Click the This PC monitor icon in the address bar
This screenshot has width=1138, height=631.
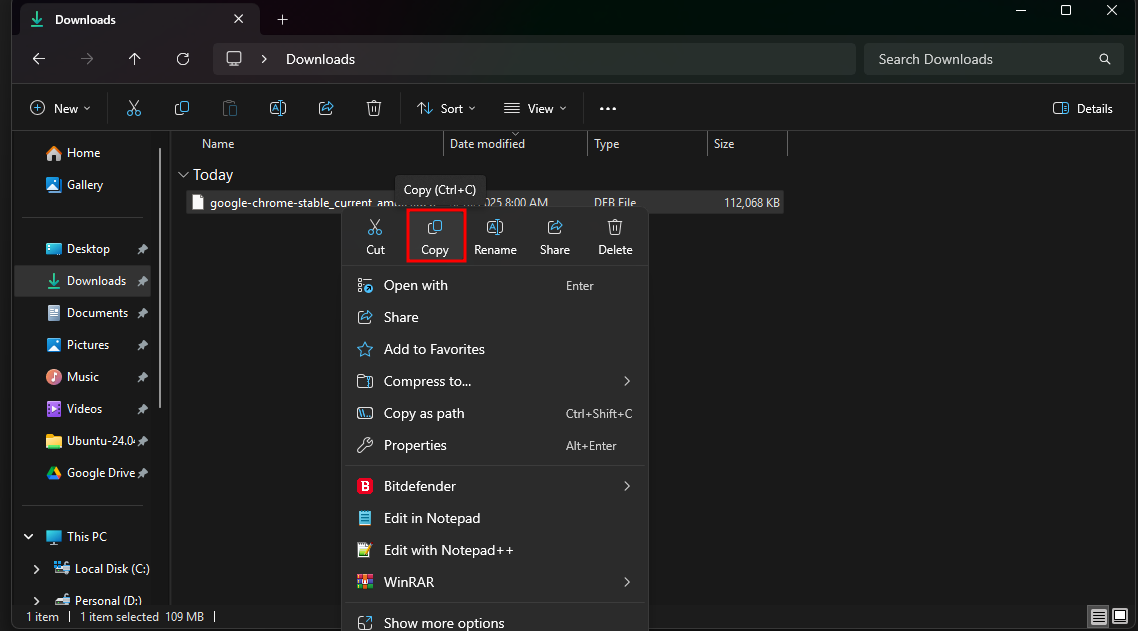coord(234,59)
